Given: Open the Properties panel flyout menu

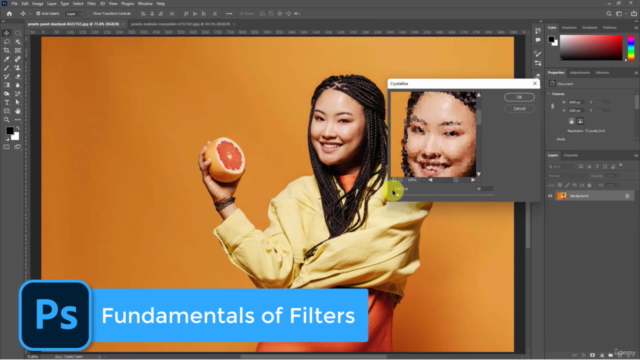Looking at the screenshot, I should coord(636,73).
